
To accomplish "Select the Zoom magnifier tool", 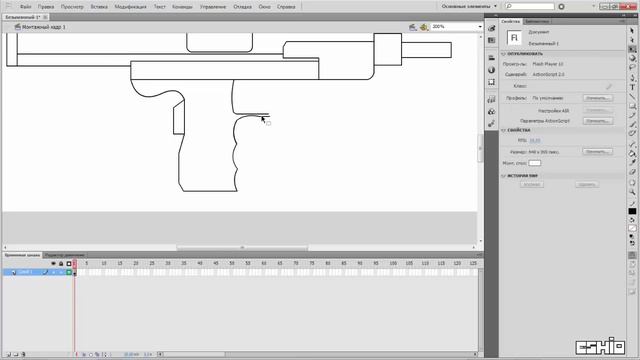I will coord(632,192).
